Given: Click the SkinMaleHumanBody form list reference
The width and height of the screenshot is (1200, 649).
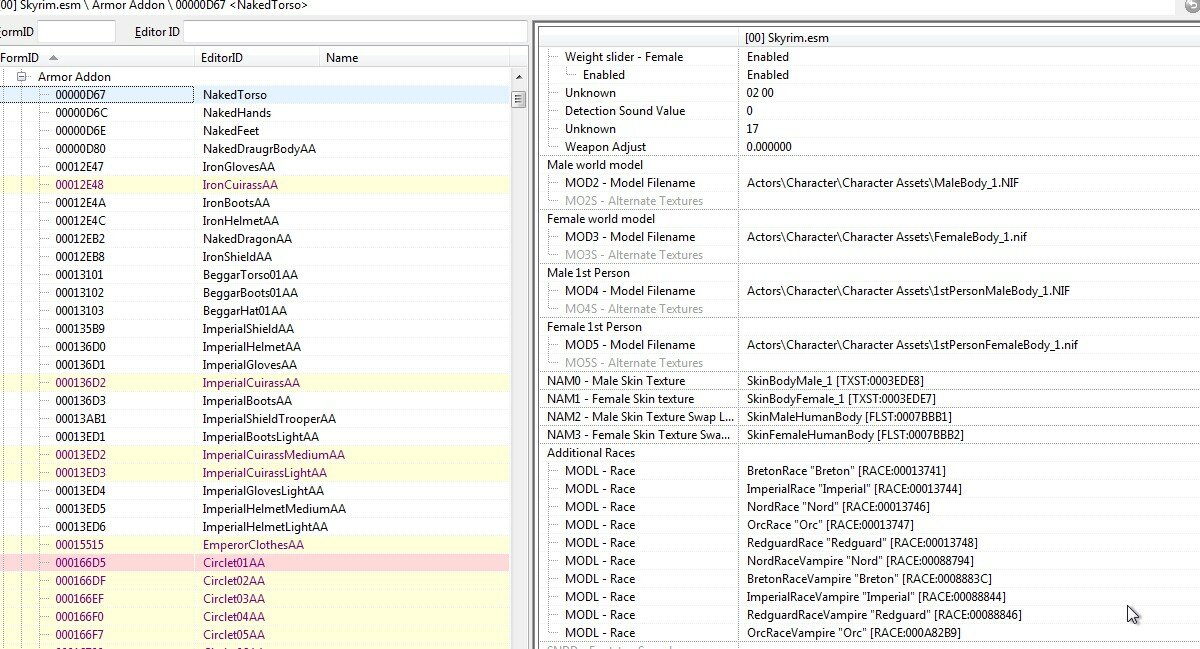Looking at the screenshot, I should pos(849,417).
